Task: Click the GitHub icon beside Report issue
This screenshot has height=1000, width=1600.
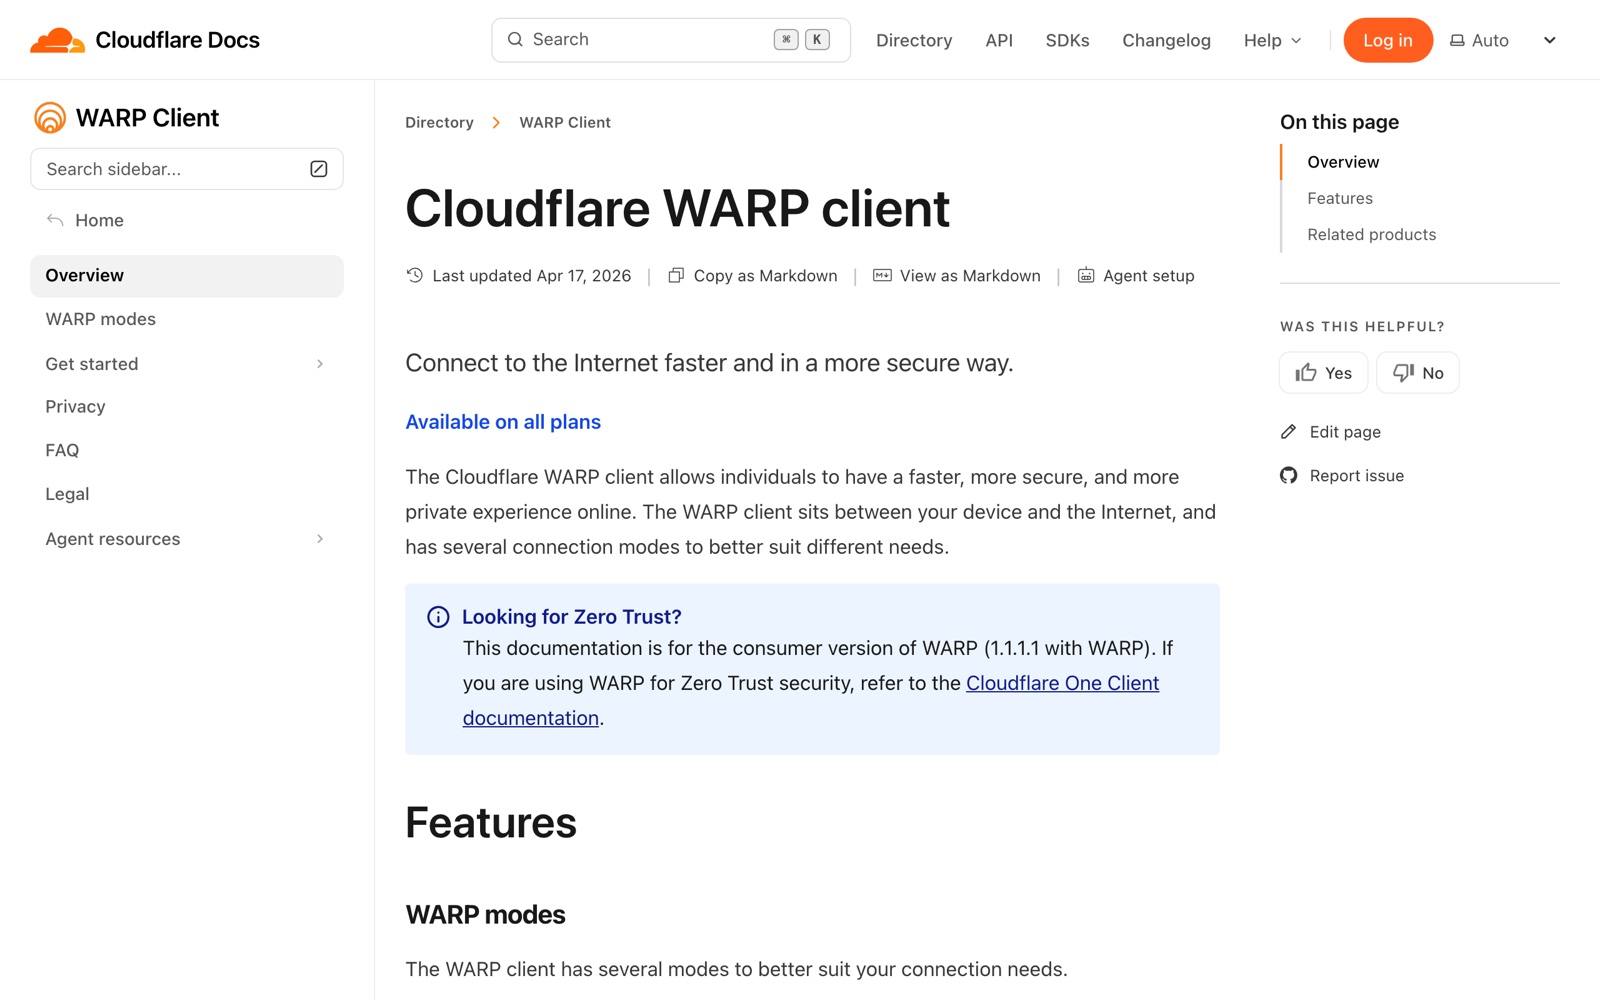Action: [x=1288, y=476]
